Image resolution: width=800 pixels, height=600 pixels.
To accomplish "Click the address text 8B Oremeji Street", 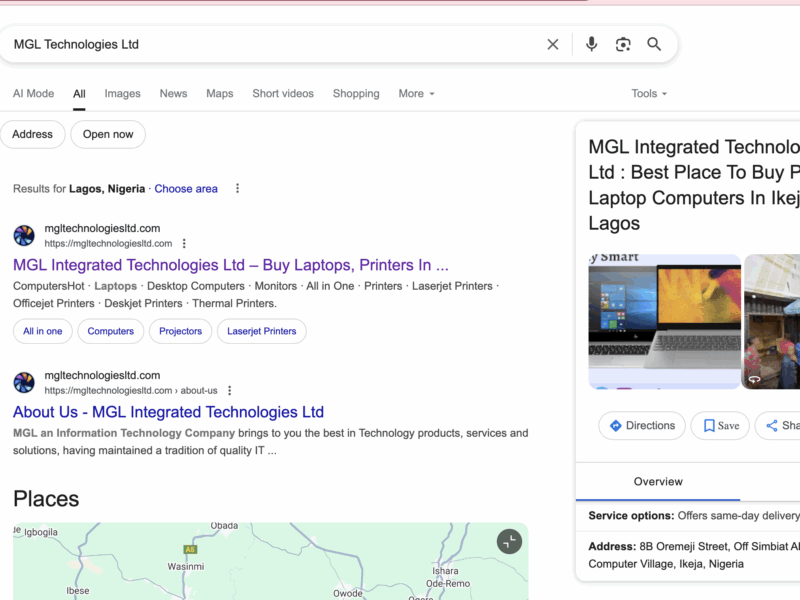I will pos(694,555).
